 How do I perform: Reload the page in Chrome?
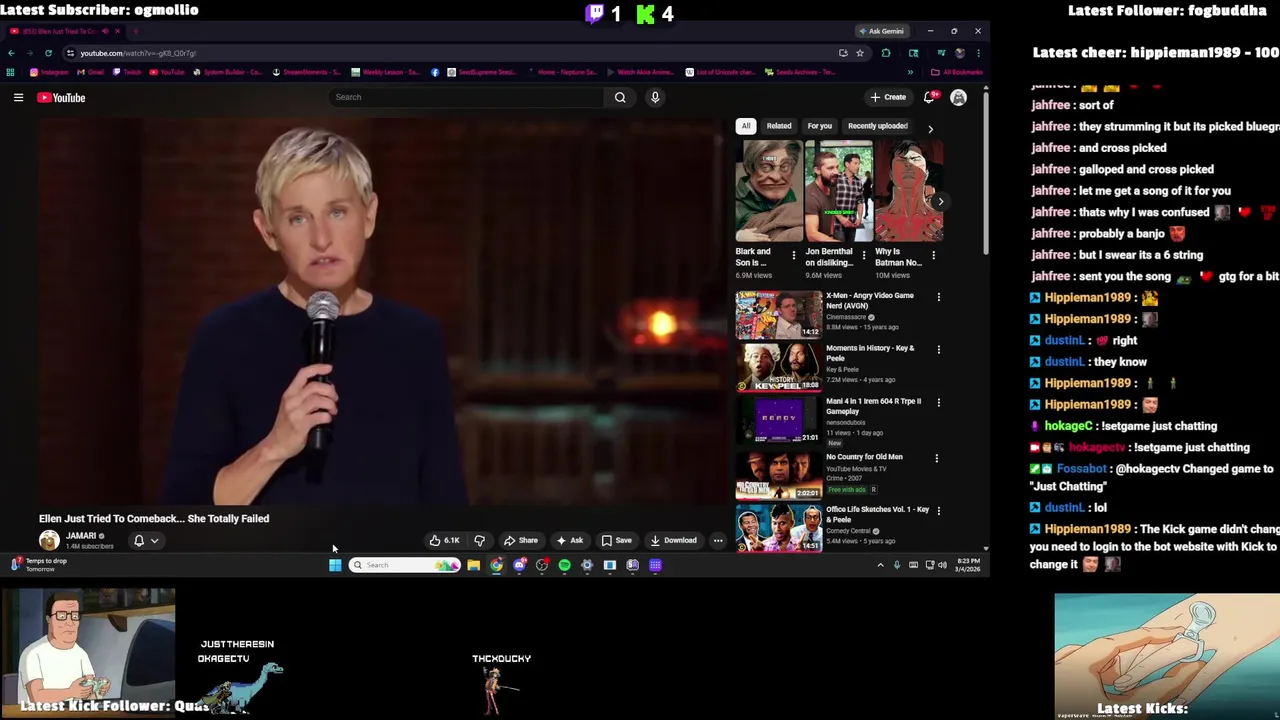pyautogui.click(x=48, y=53)
